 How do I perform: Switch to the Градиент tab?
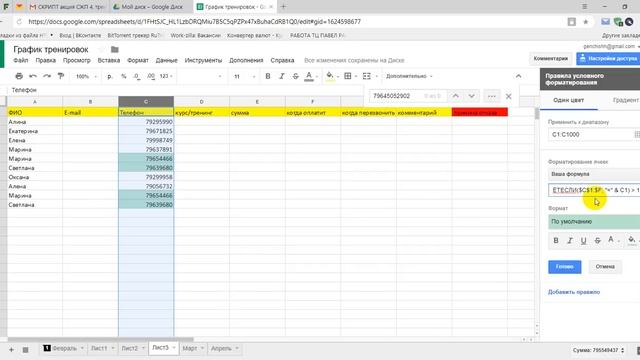coord(625,100)
